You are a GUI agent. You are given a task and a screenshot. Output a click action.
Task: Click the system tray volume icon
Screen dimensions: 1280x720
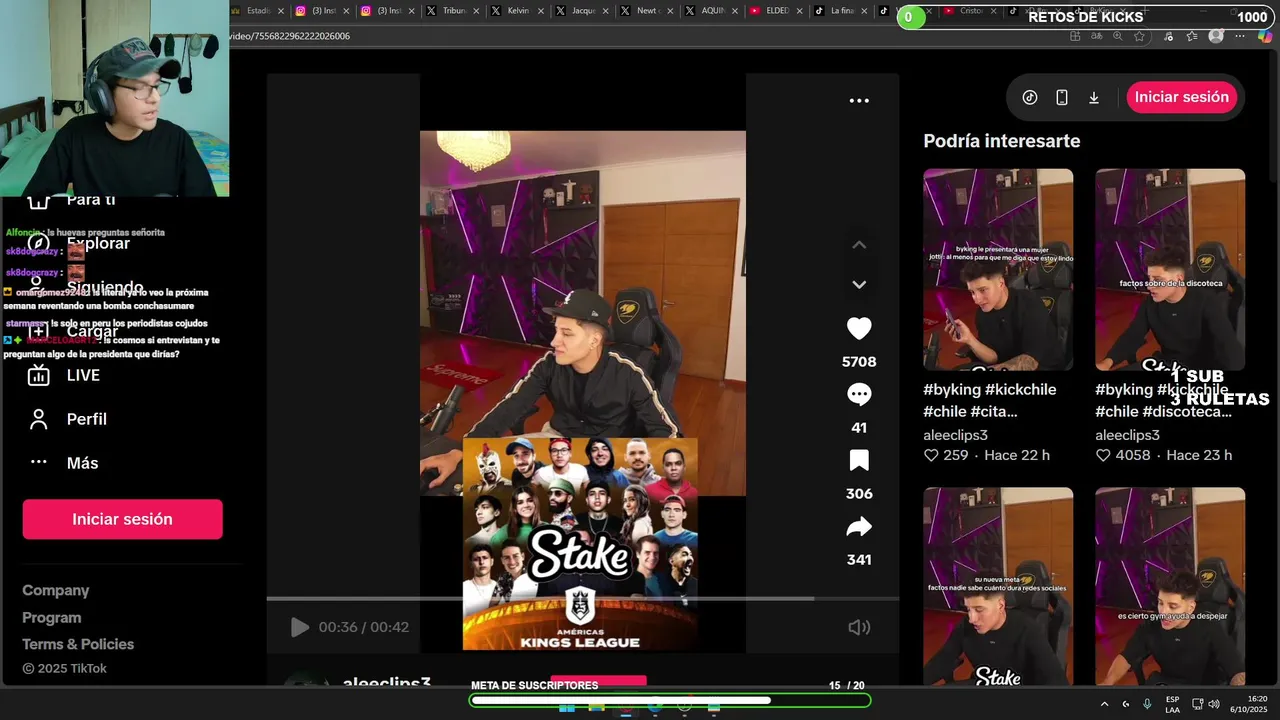pos(1214,704)
